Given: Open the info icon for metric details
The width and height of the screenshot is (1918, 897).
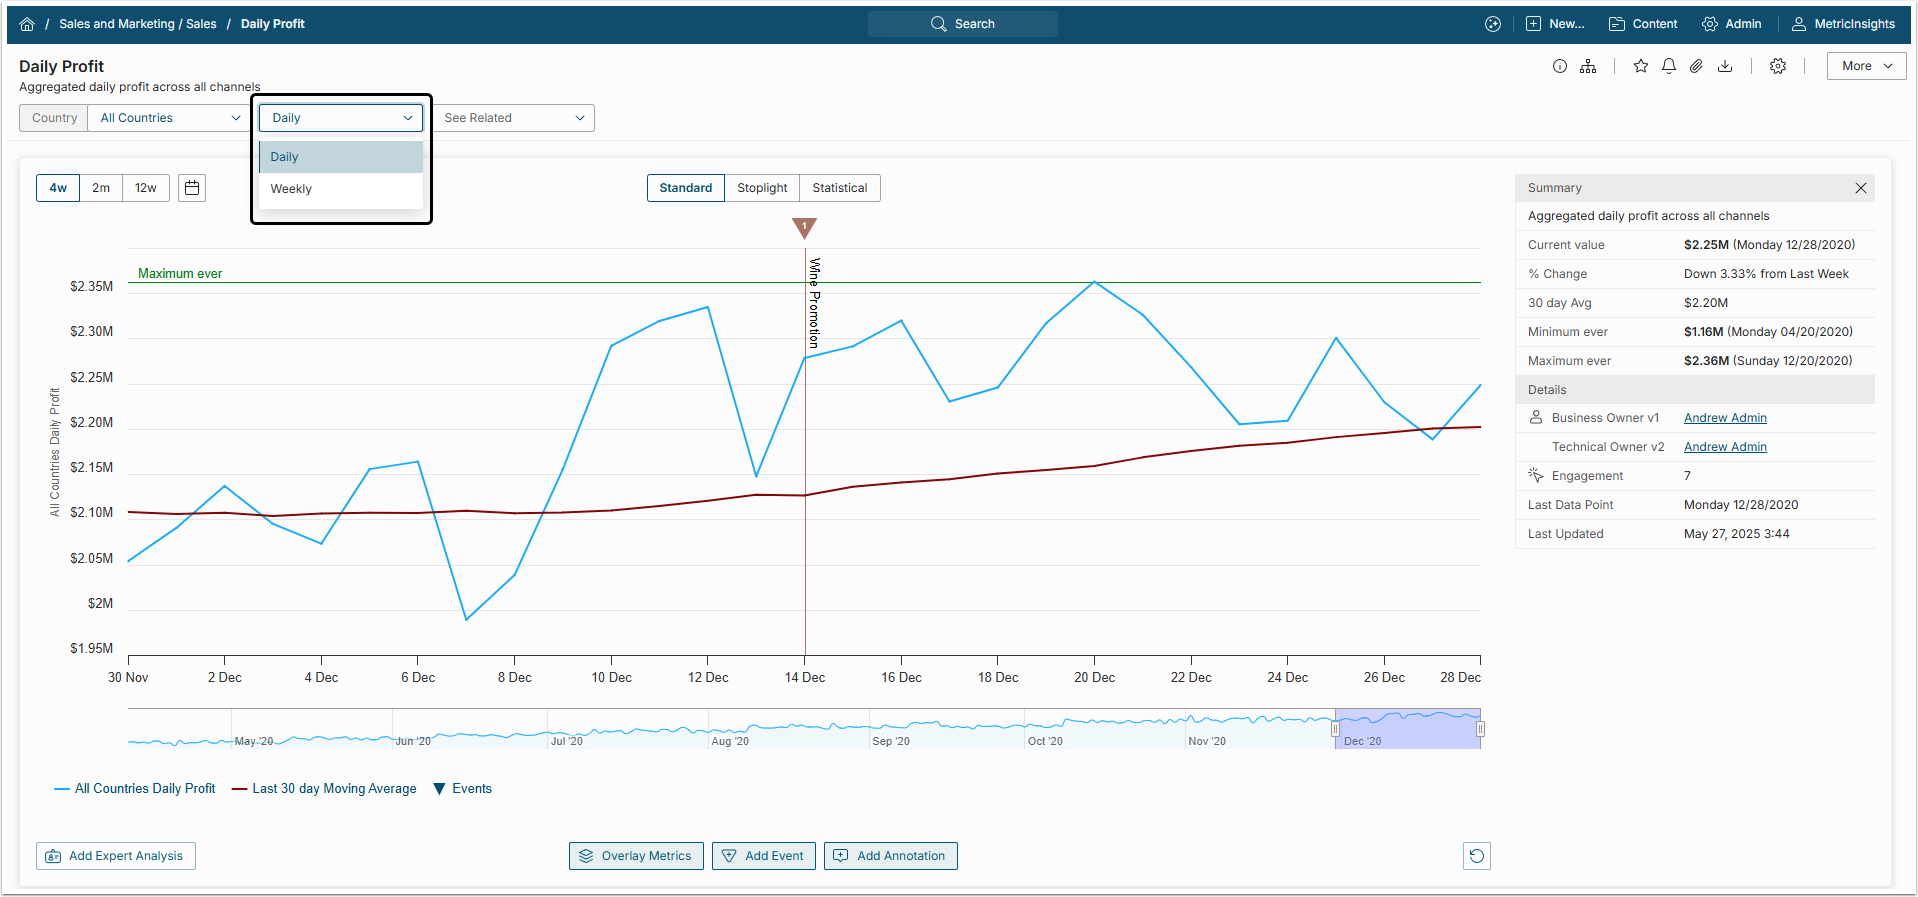Looking at the screenshot, I should (x=1559, y=66).
